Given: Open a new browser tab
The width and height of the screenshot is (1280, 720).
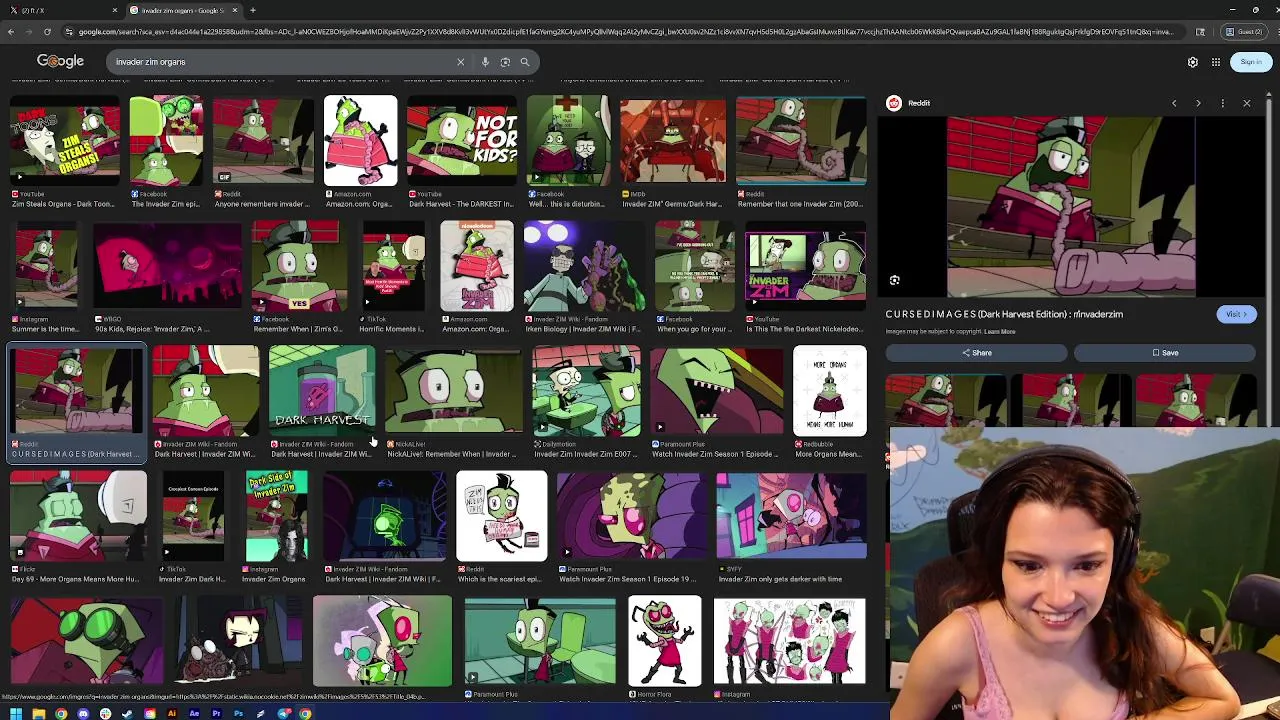Looking at the screenshot, I should tap(253, 10).
